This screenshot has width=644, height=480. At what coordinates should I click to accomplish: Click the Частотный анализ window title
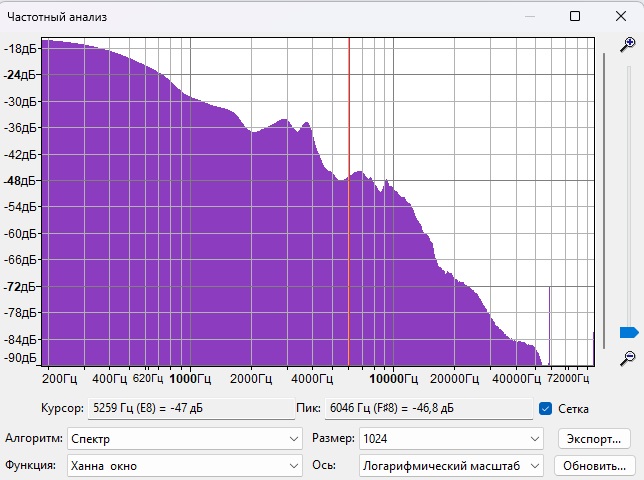pos(57,17)
